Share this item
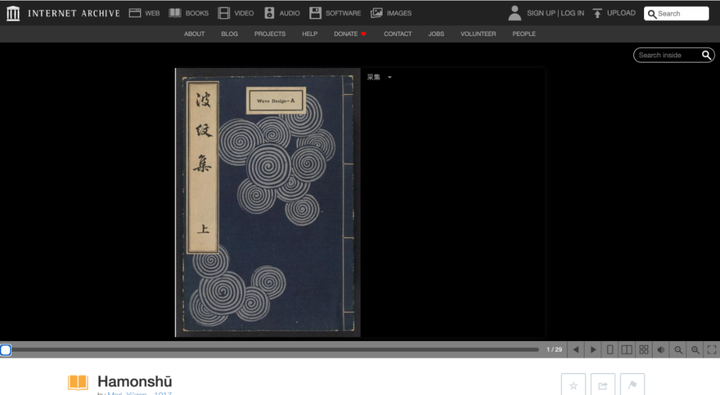Screen dimensions: 720x395 click(602, 385)
